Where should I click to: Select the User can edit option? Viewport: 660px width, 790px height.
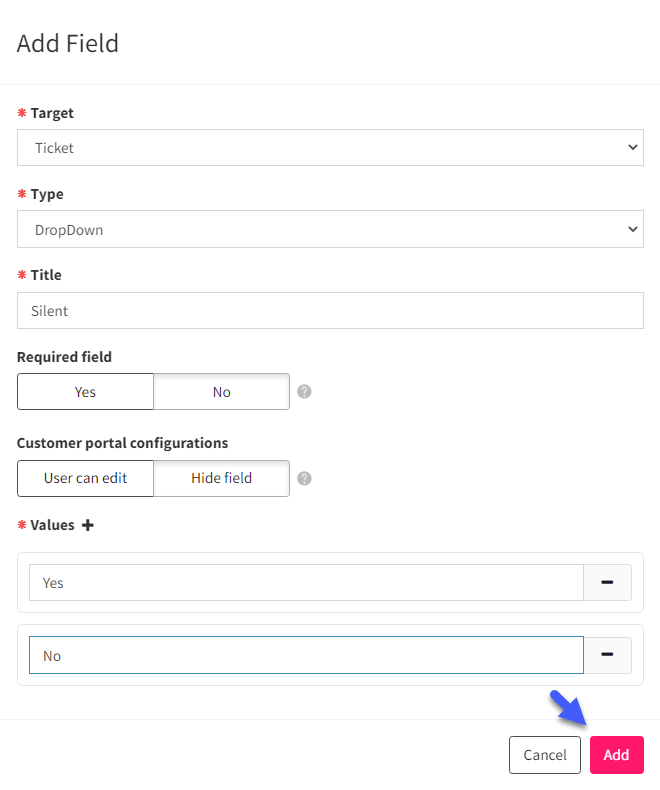tap(85, 478)
